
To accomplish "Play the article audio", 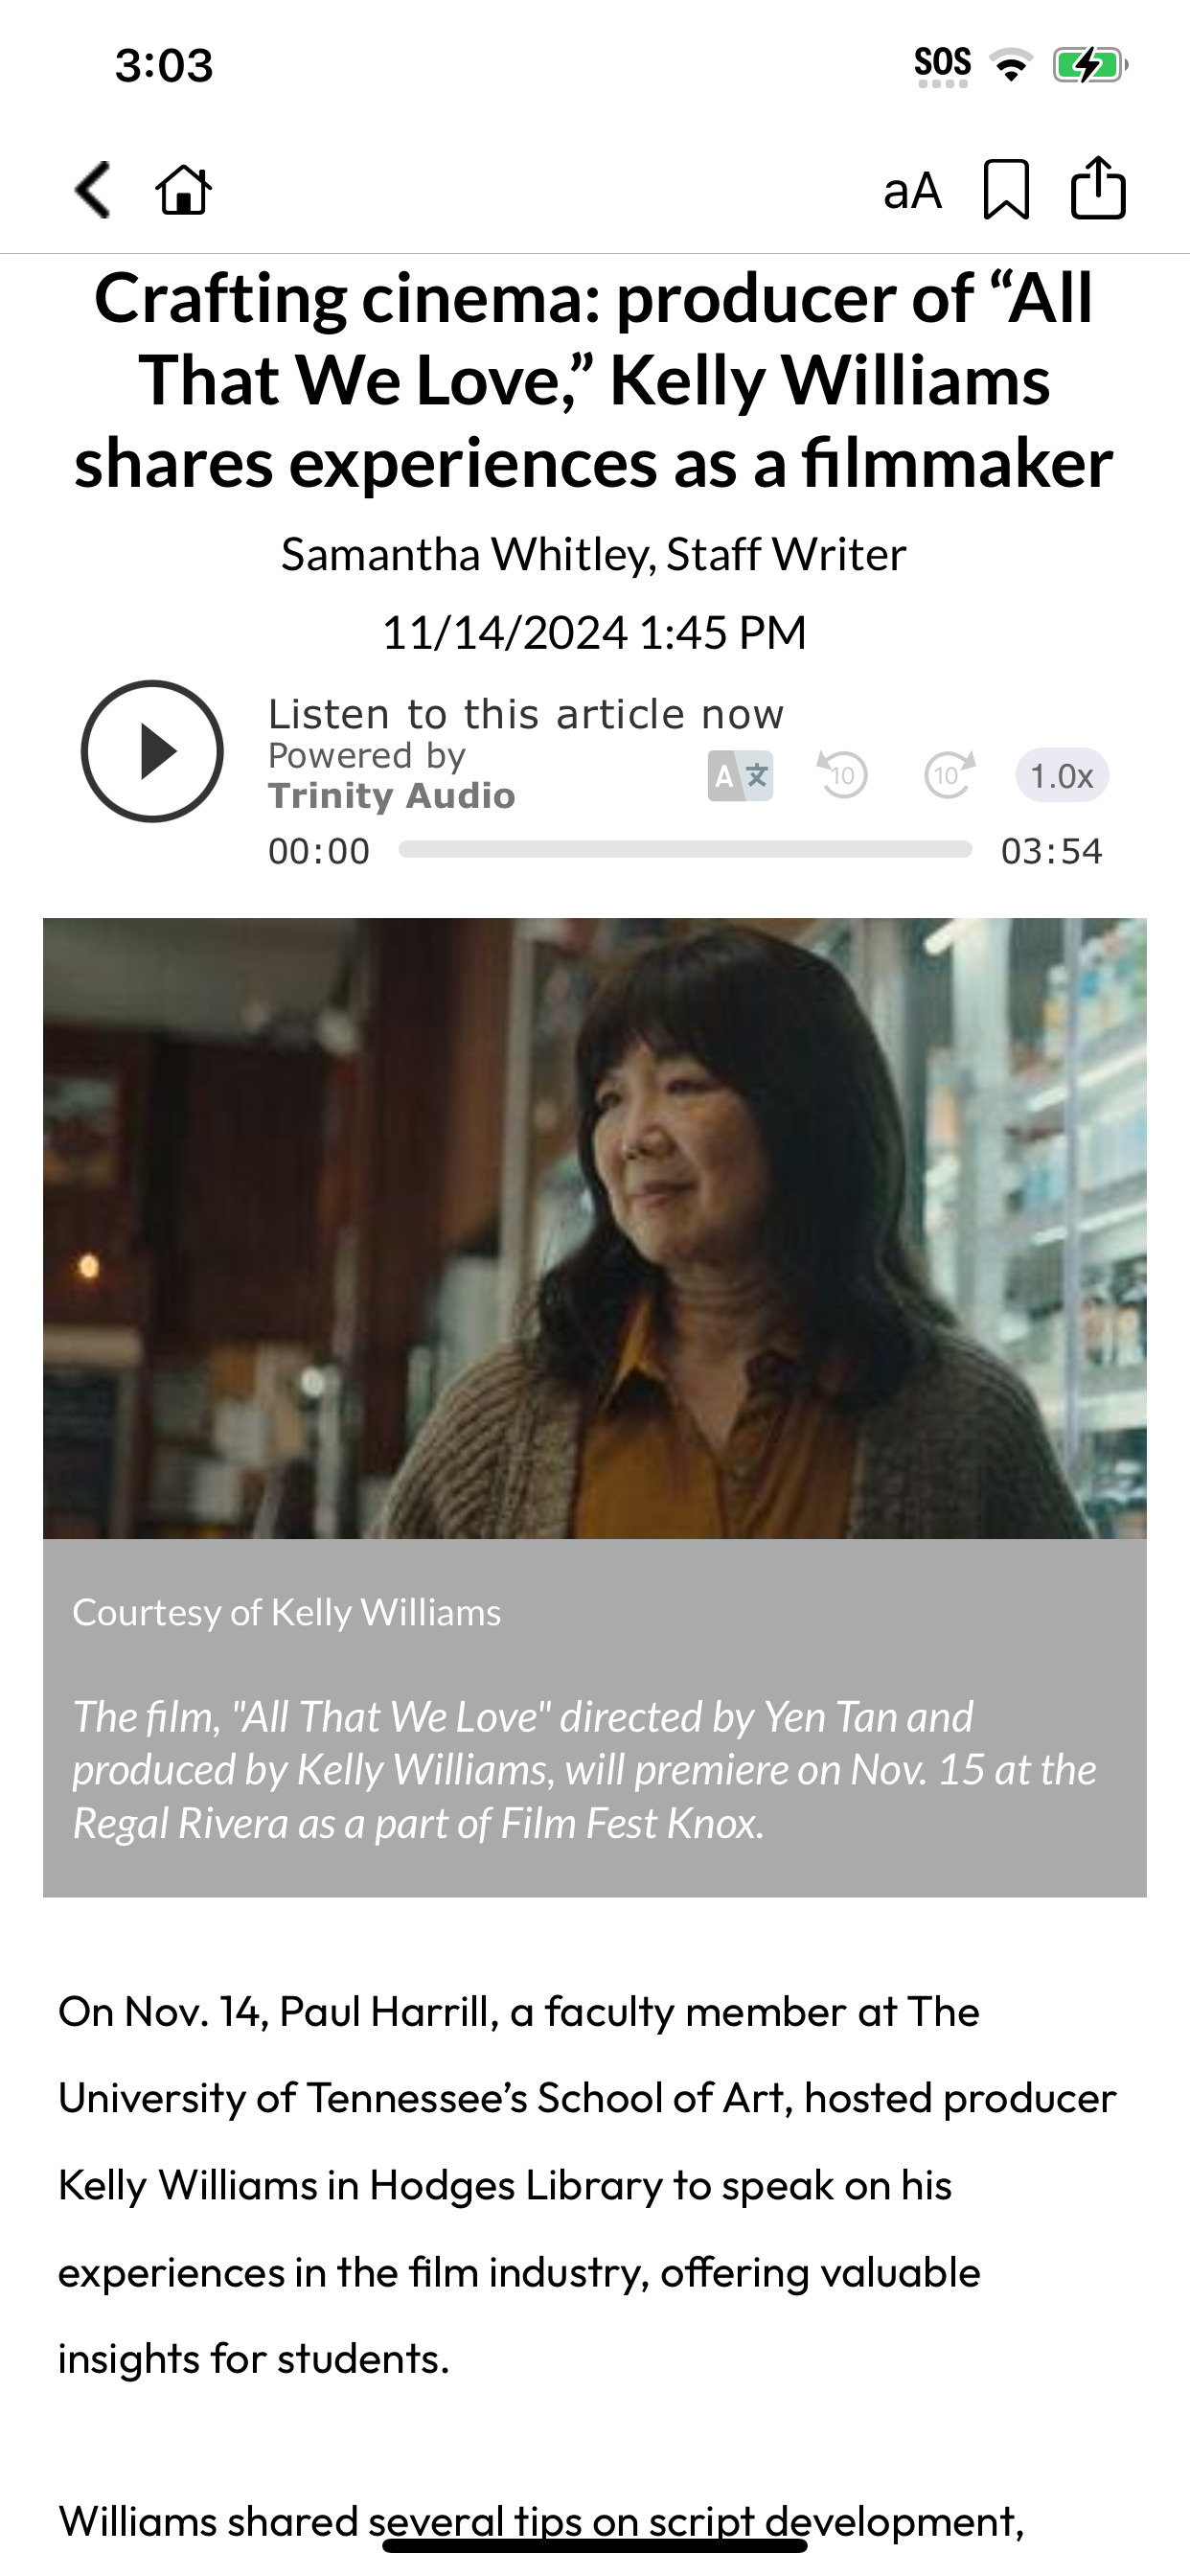I will (152, 751).
